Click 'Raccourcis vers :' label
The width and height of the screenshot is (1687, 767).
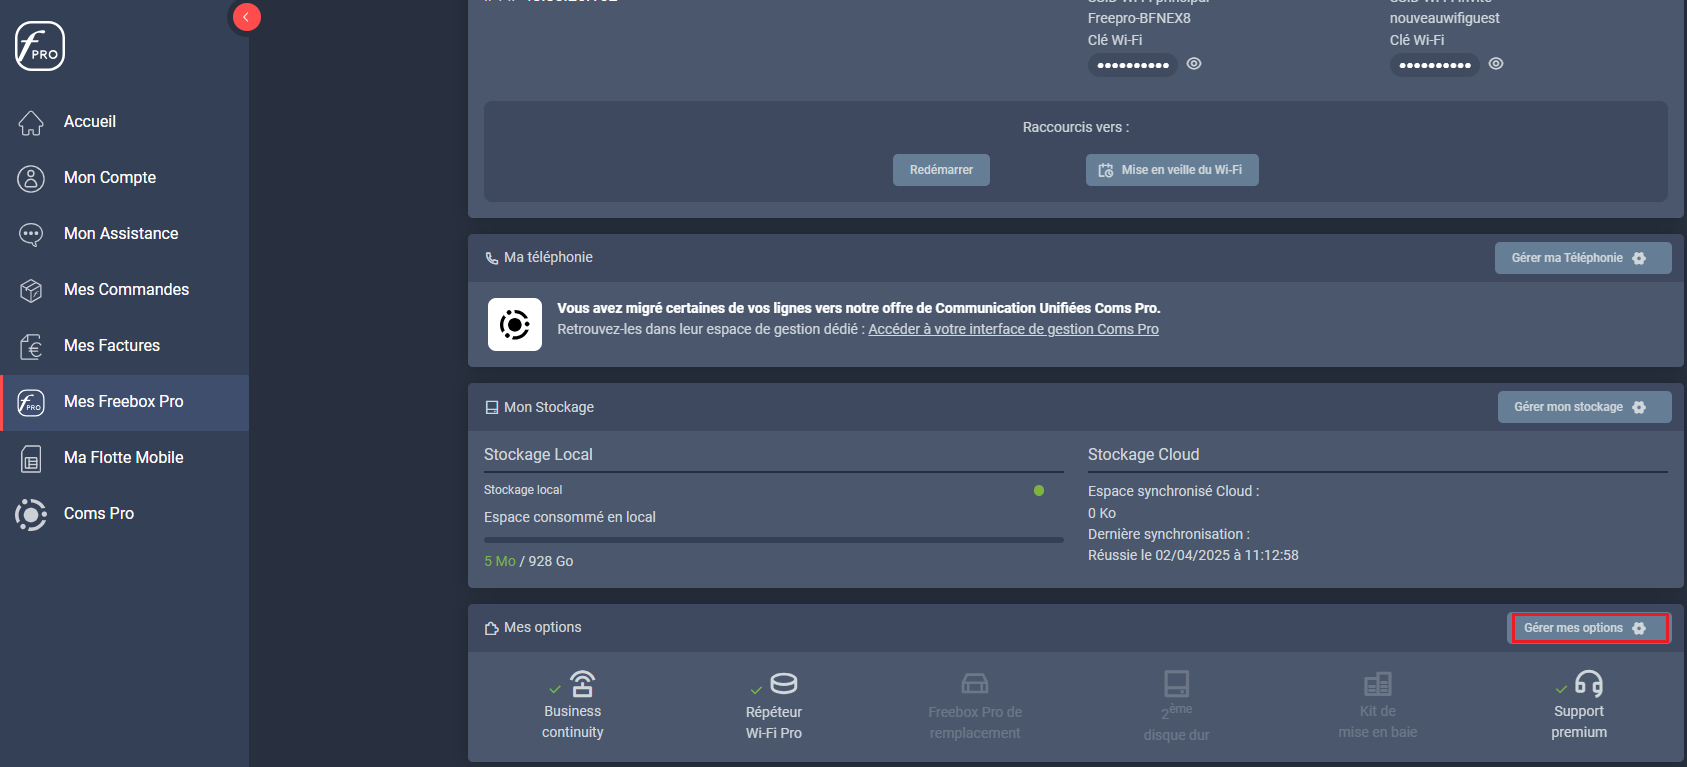click(x=1076, y=127)
